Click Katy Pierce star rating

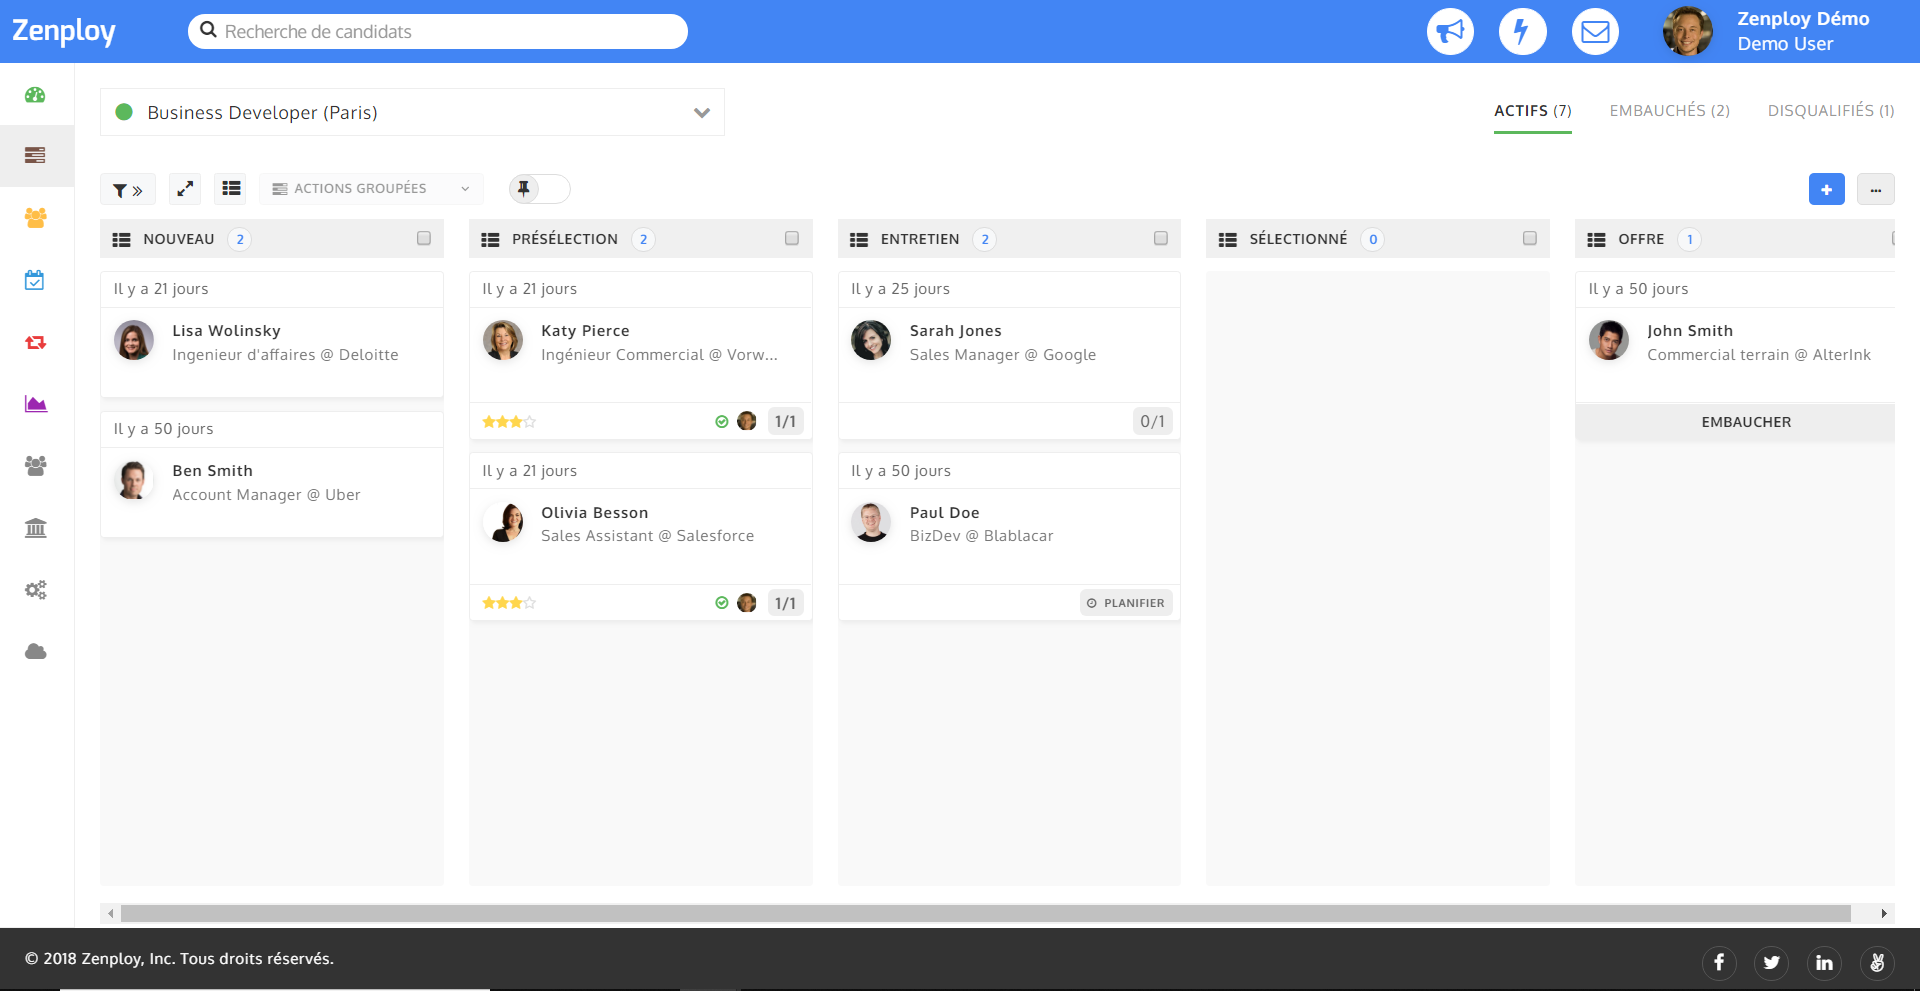(509, 422)
